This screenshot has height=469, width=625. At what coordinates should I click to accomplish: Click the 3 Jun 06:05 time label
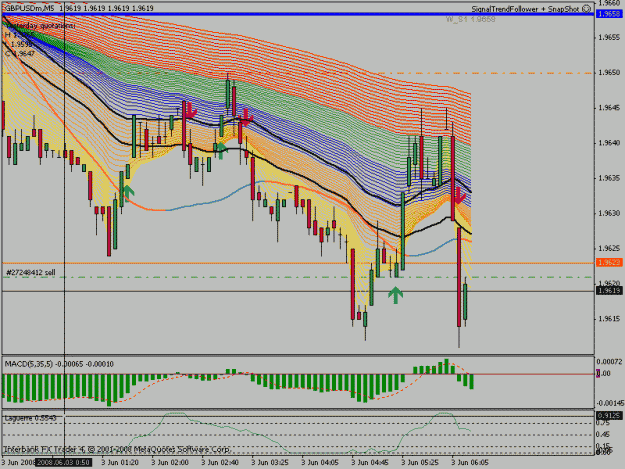point(470,463)
